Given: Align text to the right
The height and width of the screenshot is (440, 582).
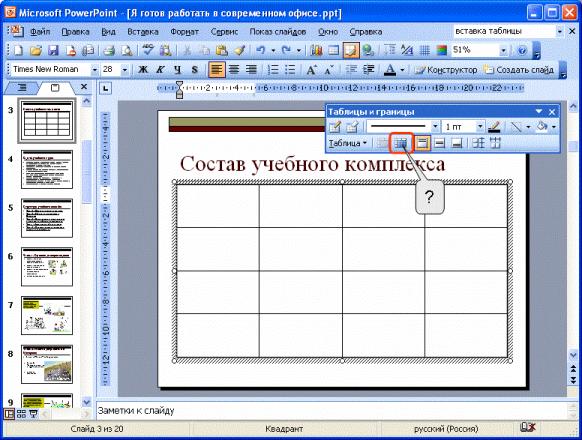Looking at the screenshot, I should tap(251, 70).
